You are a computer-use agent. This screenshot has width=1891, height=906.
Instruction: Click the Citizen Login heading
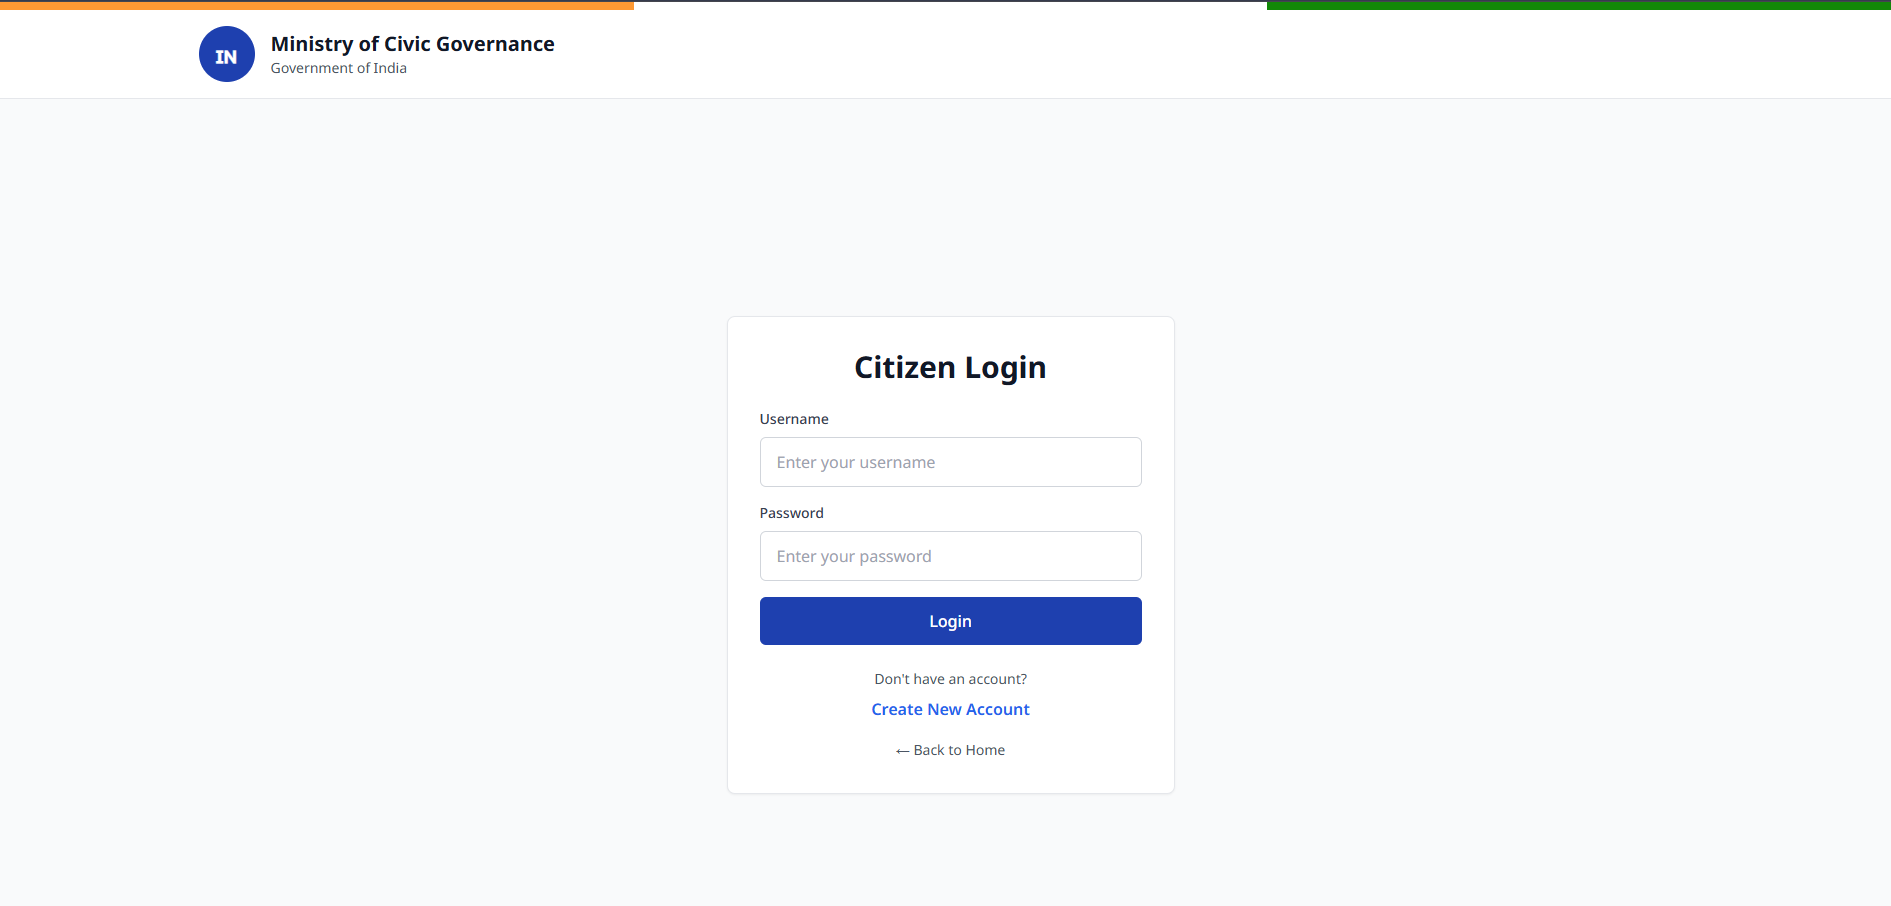click(950, 367)
